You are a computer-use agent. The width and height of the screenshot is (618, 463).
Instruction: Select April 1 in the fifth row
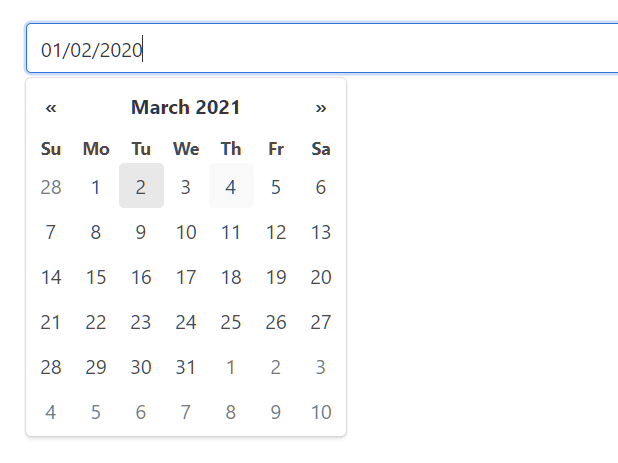tap(231, 367)
